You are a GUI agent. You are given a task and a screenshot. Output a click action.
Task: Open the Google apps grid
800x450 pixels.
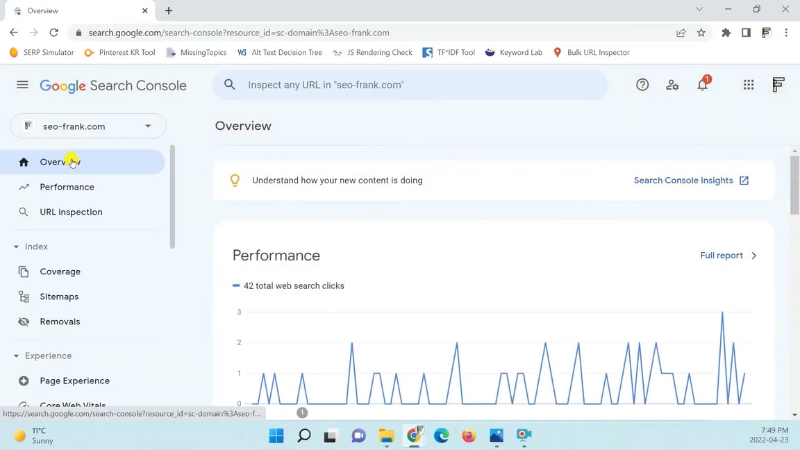click(x=748, y=85)
